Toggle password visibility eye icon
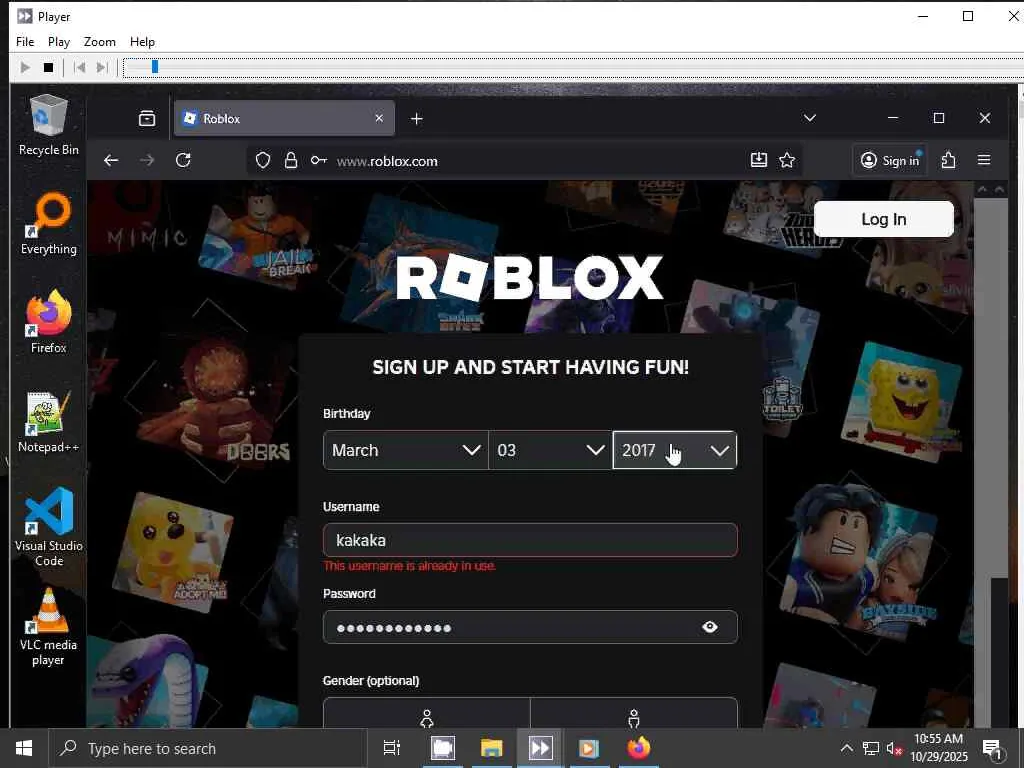The width and height of the screenshot is (1024, 768). click(x=710, y=627)
